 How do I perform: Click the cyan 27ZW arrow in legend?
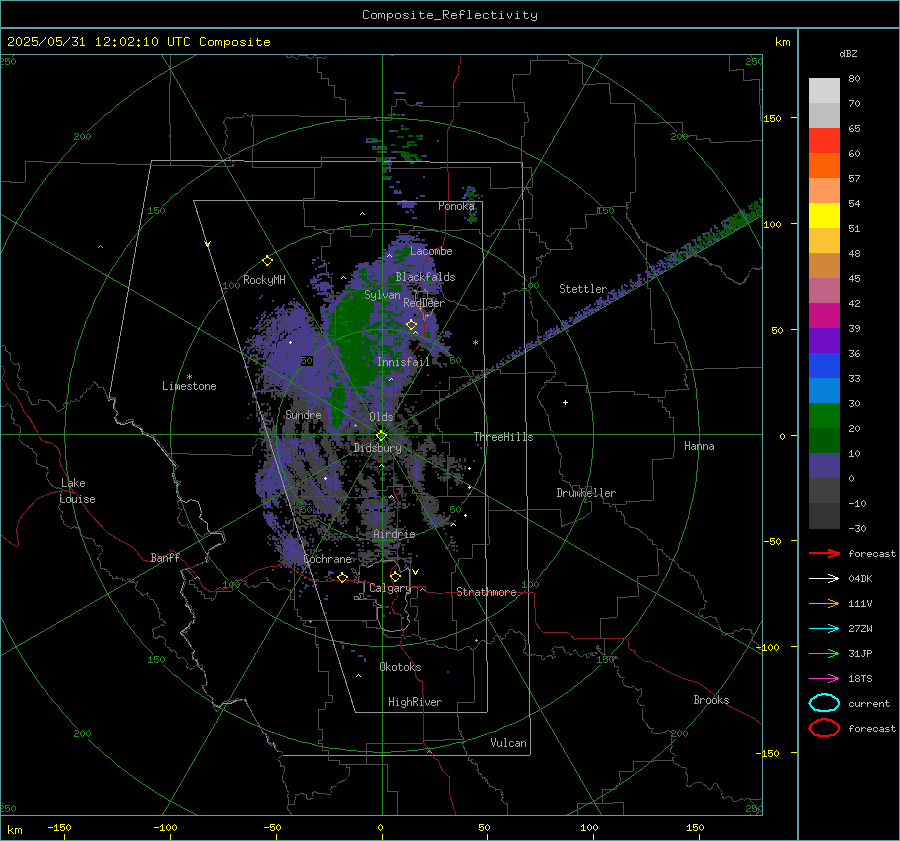point(824,629)
